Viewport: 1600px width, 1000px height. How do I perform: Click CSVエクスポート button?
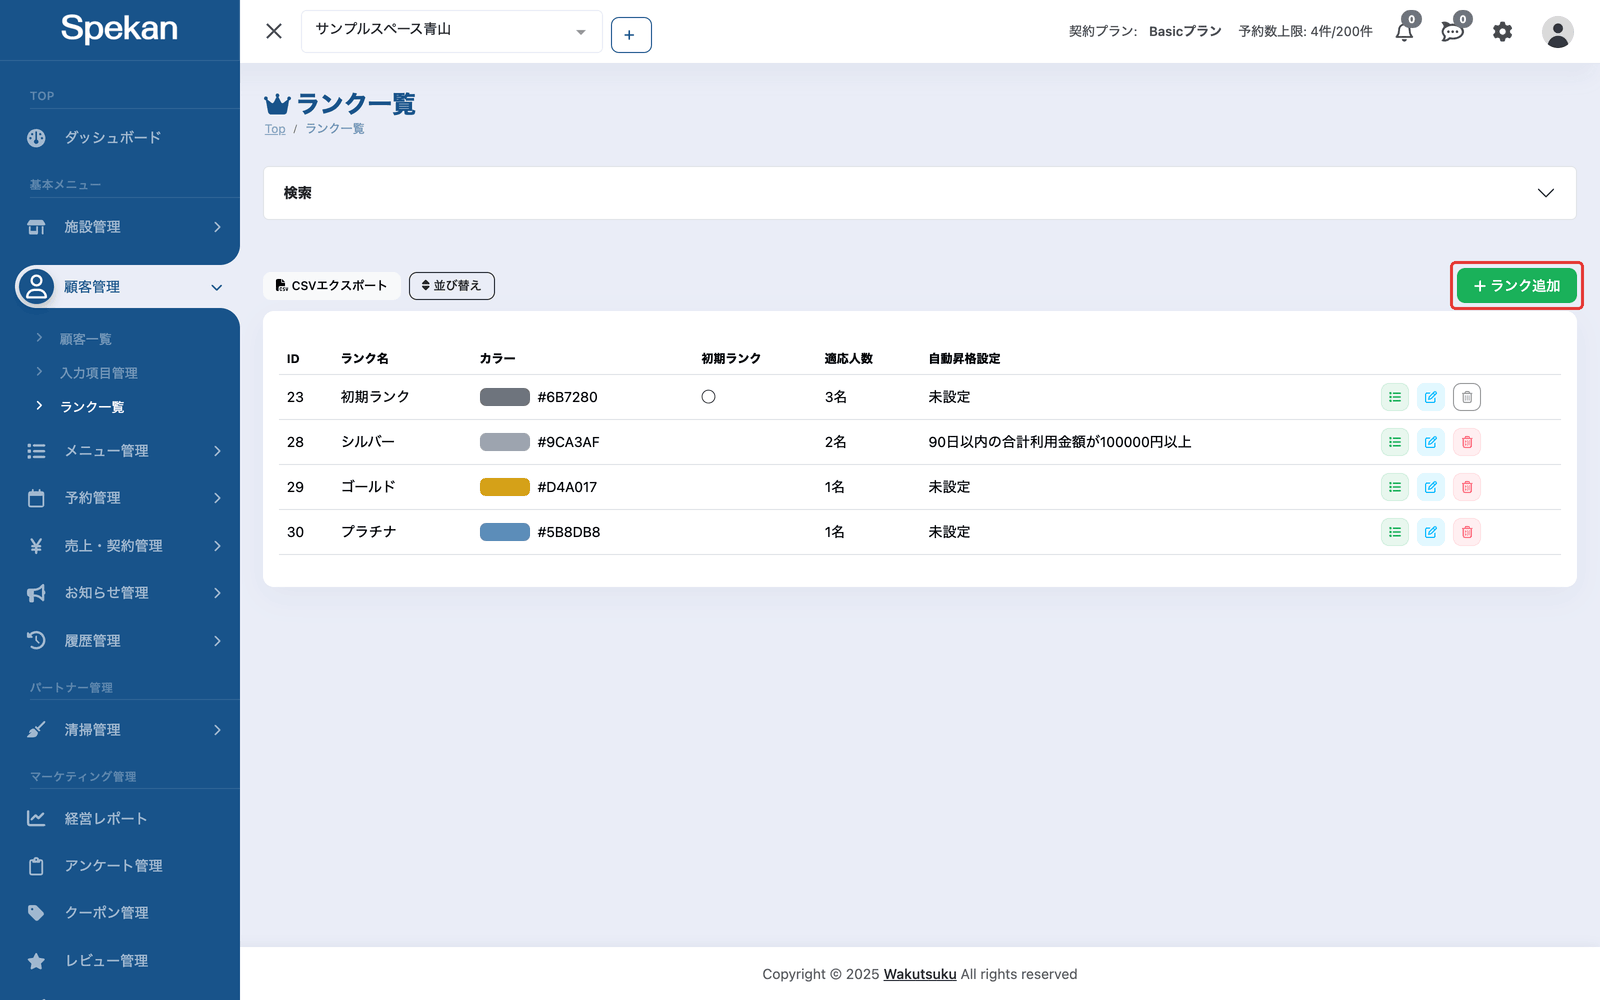coord(332,286)
